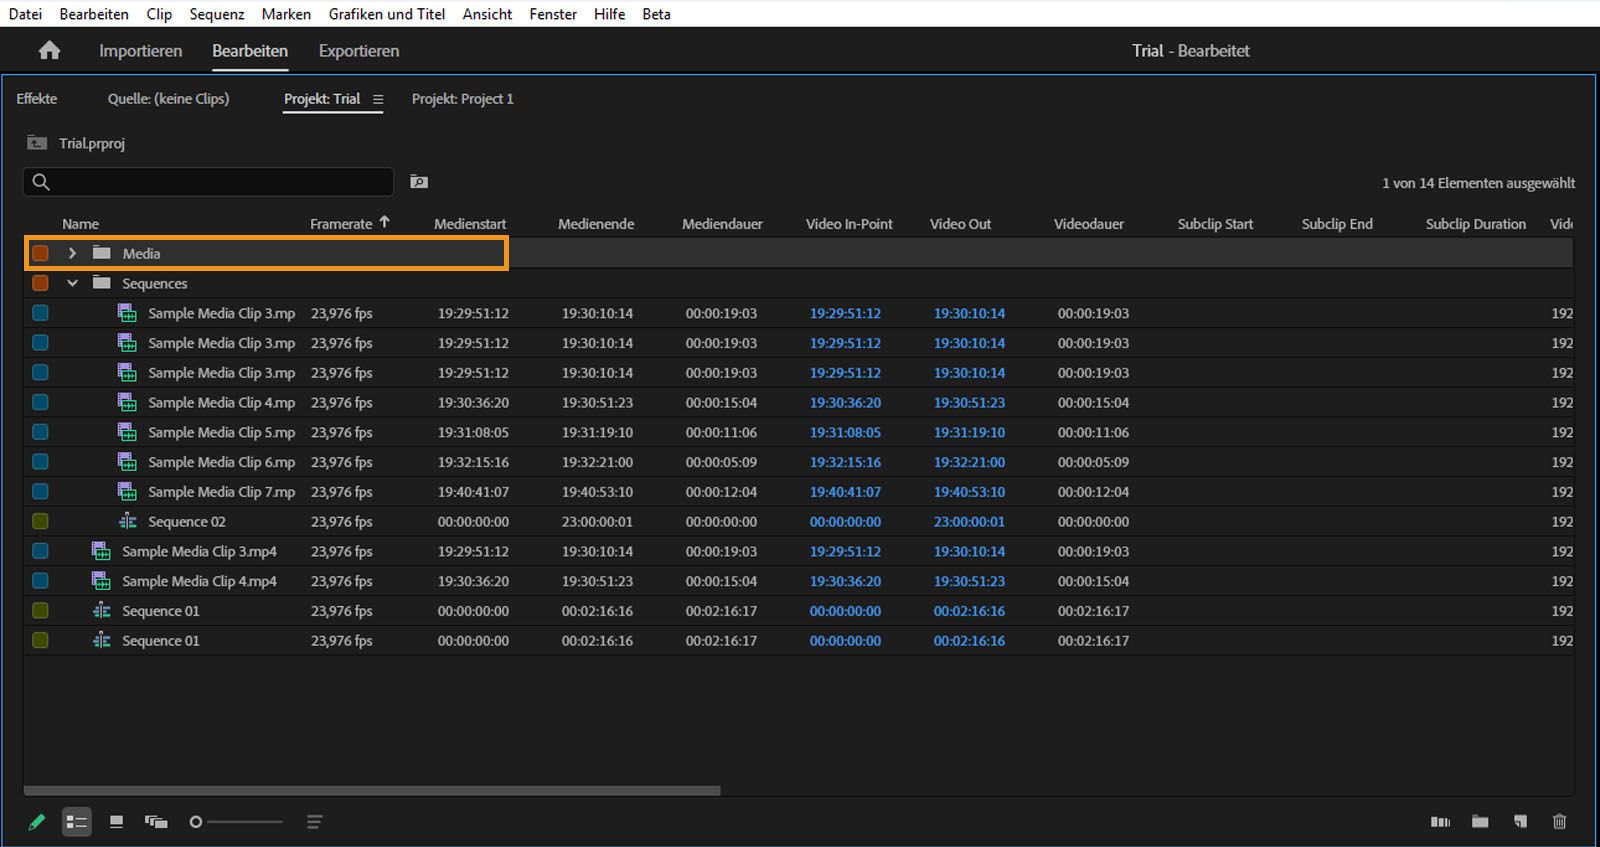Expand the Media bin
The height and width of the screenshot is (847, 1600).
(x=72, y=254)
